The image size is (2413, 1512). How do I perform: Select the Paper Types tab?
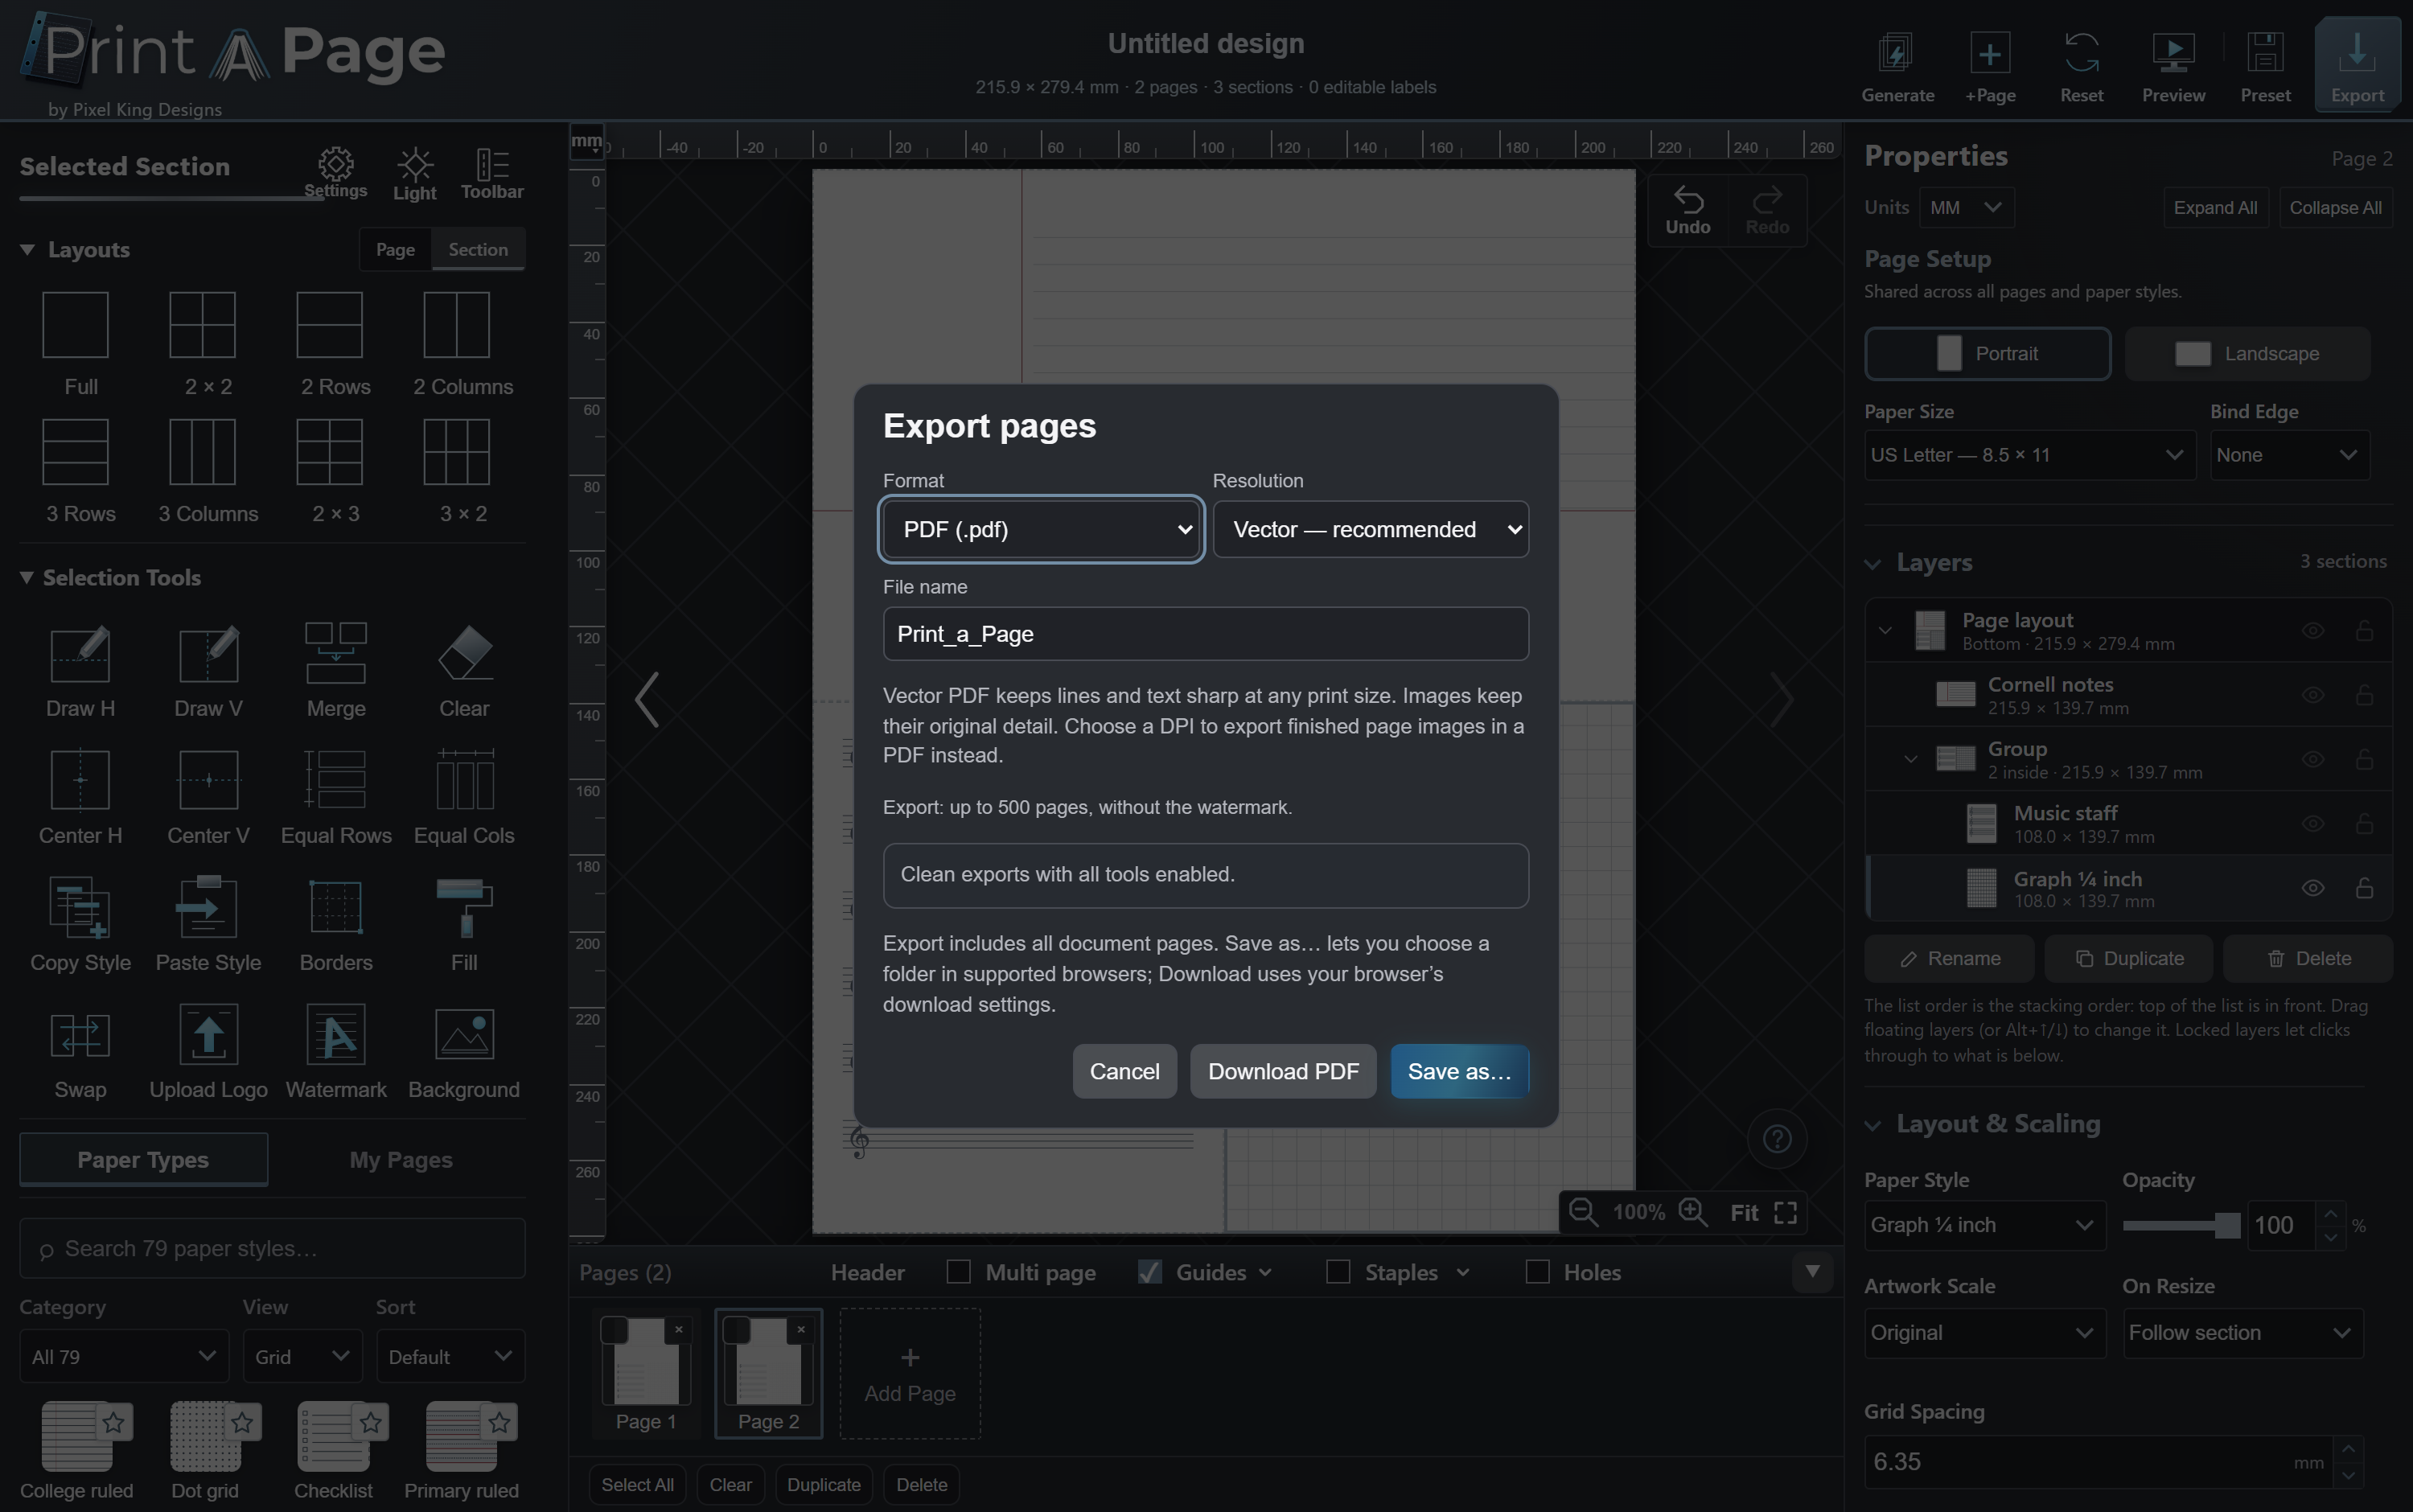point(143,1160)
